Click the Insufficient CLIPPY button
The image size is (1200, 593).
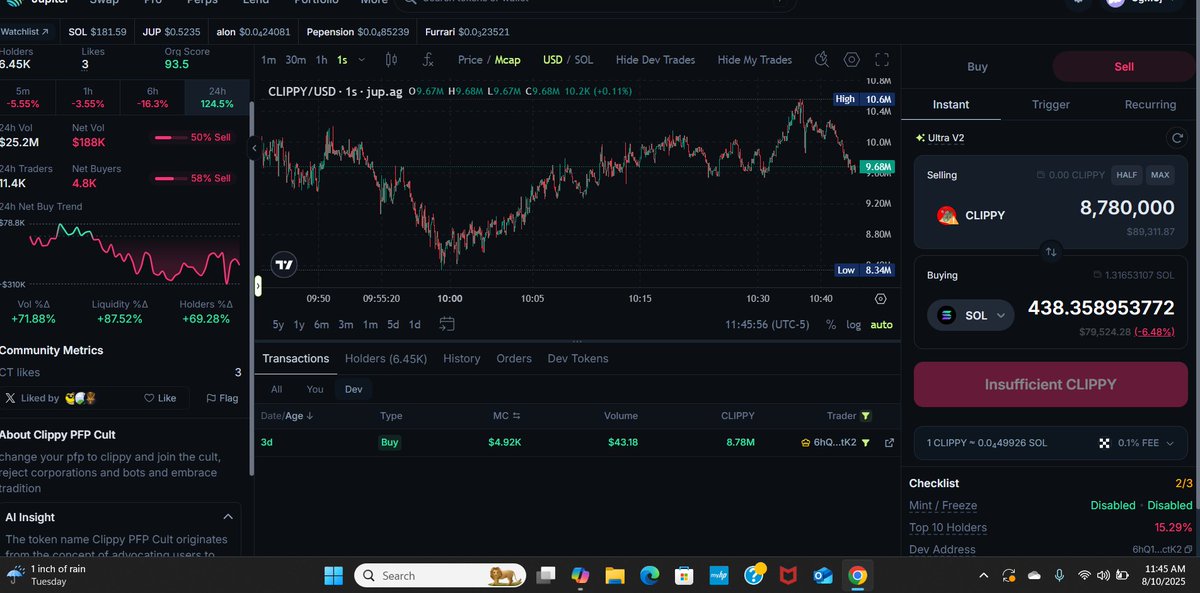point(1051,384)
